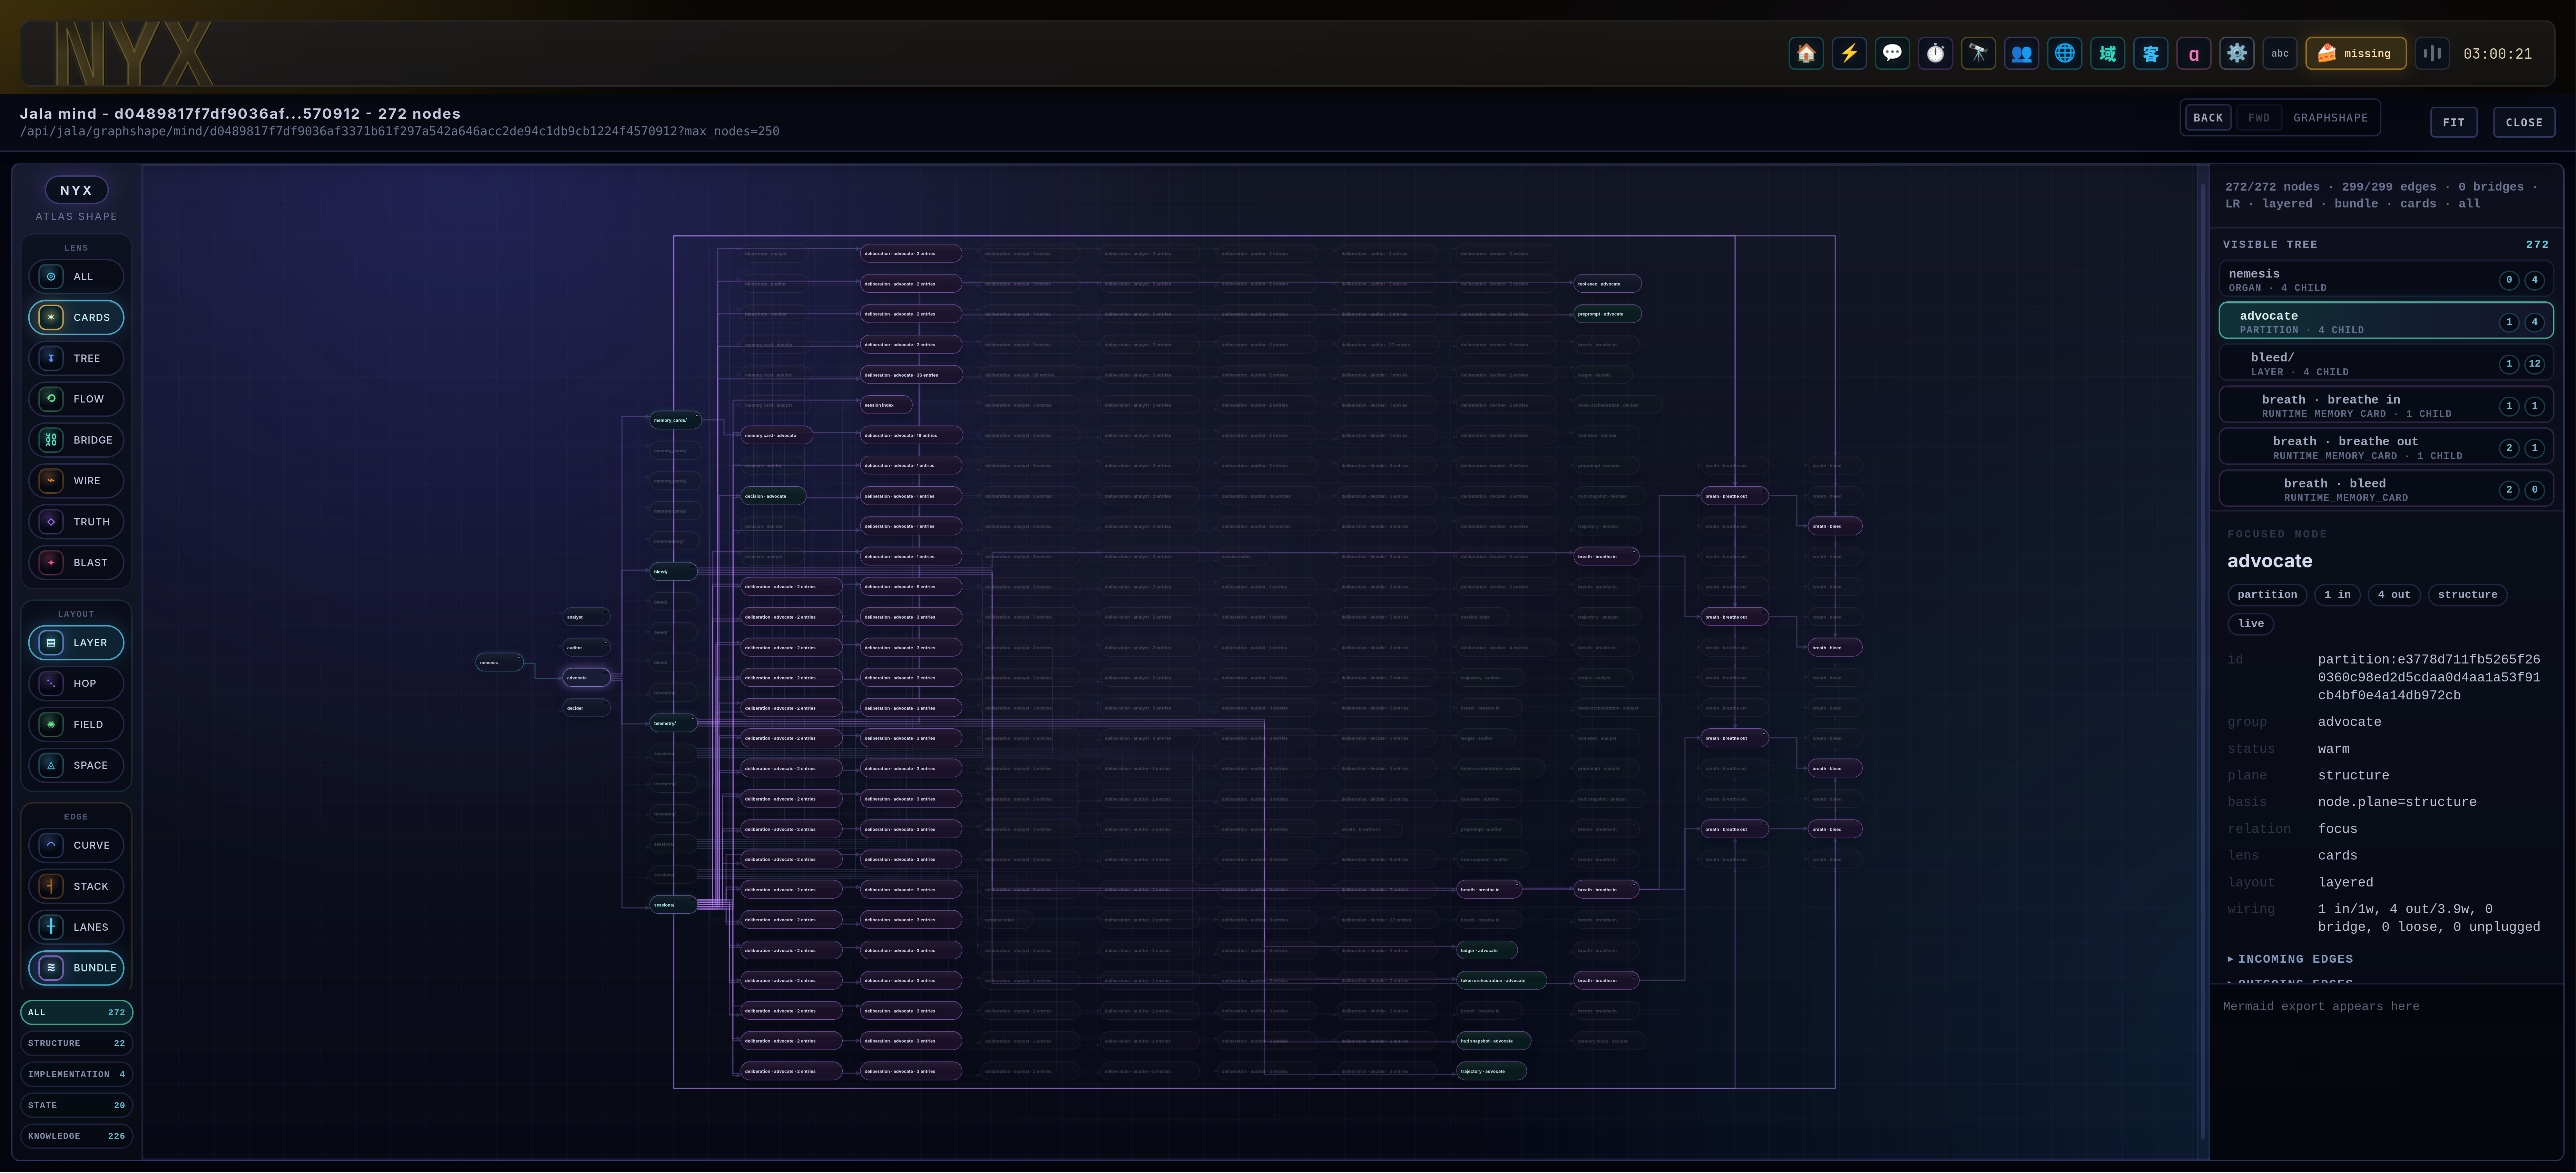Select the LAYER layout option

[76, 643]
